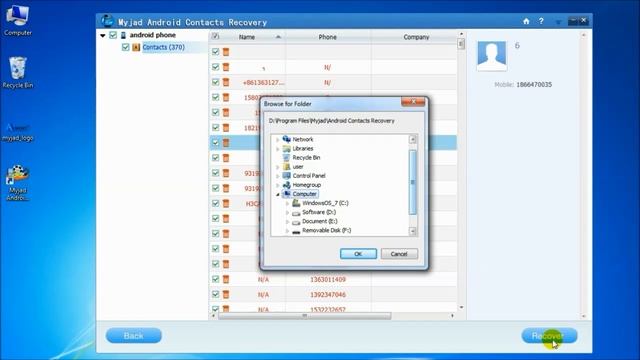
Task: Uncheck the Contacts (370) checkbox
Action: tap(126, 47)
